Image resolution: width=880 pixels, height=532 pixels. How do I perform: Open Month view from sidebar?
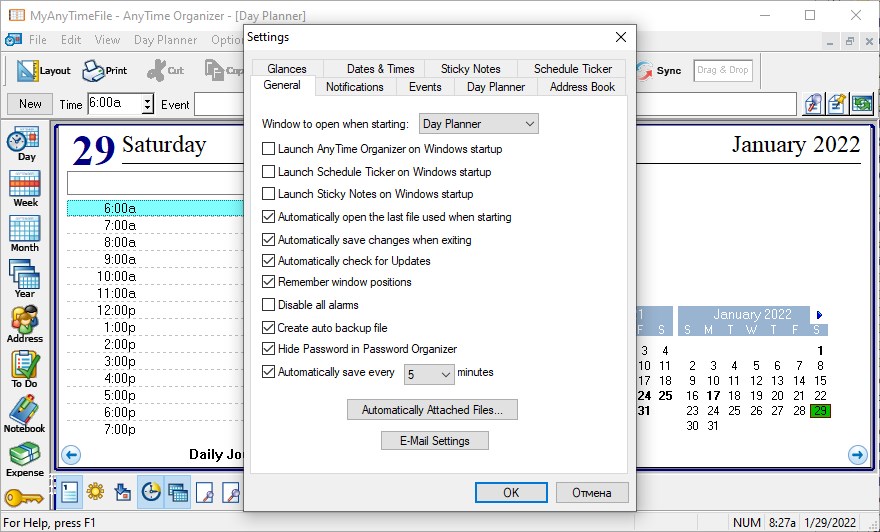tap(25, 234)
